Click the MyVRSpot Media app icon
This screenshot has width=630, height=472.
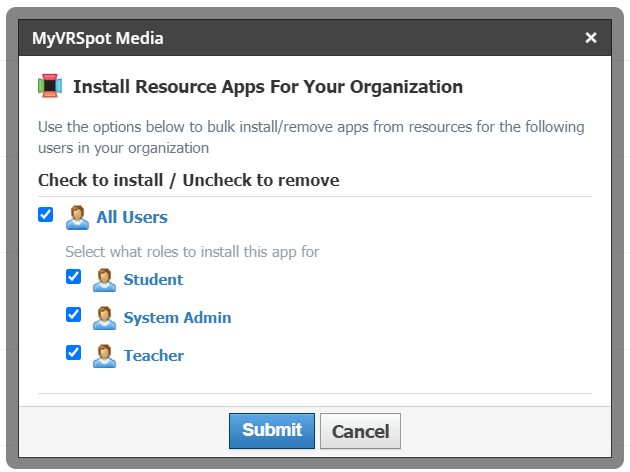[50, 86]
